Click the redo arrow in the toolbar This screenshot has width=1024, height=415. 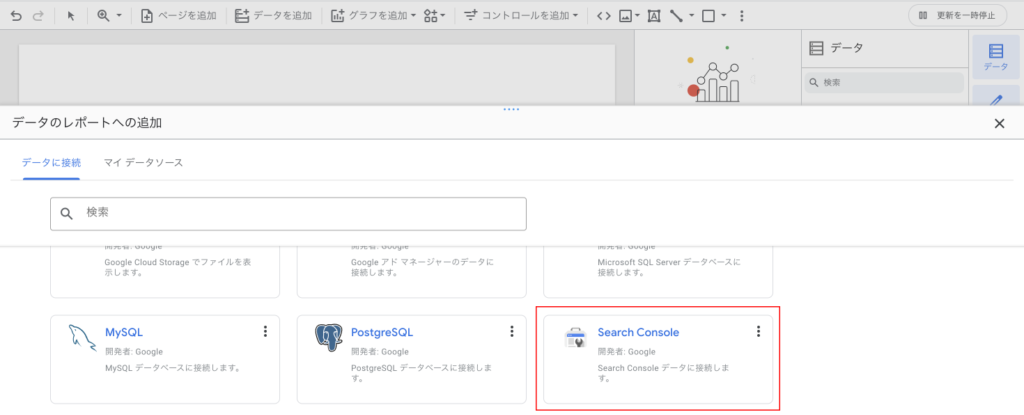[38, 16]
